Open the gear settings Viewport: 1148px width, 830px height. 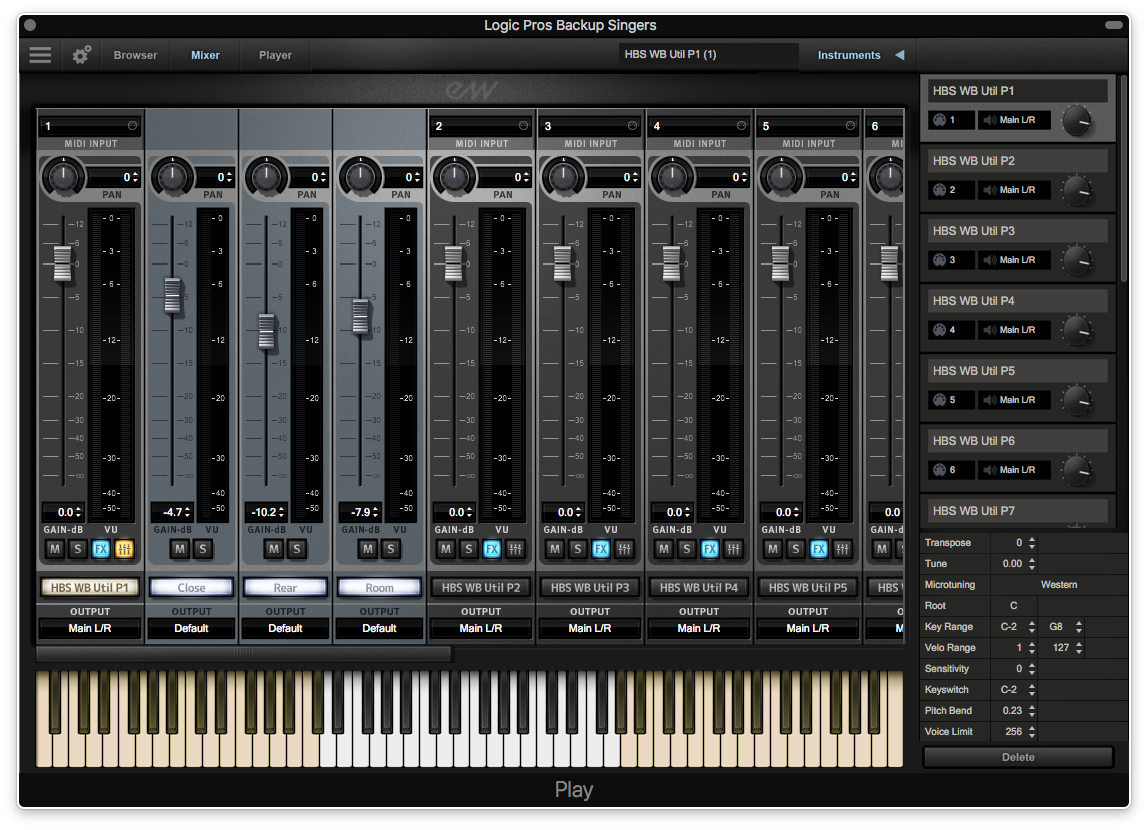tap(81, 55)
